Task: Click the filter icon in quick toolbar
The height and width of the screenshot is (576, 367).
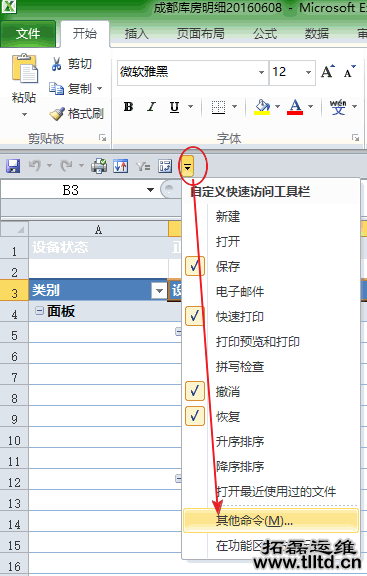Action: point(143,166)
